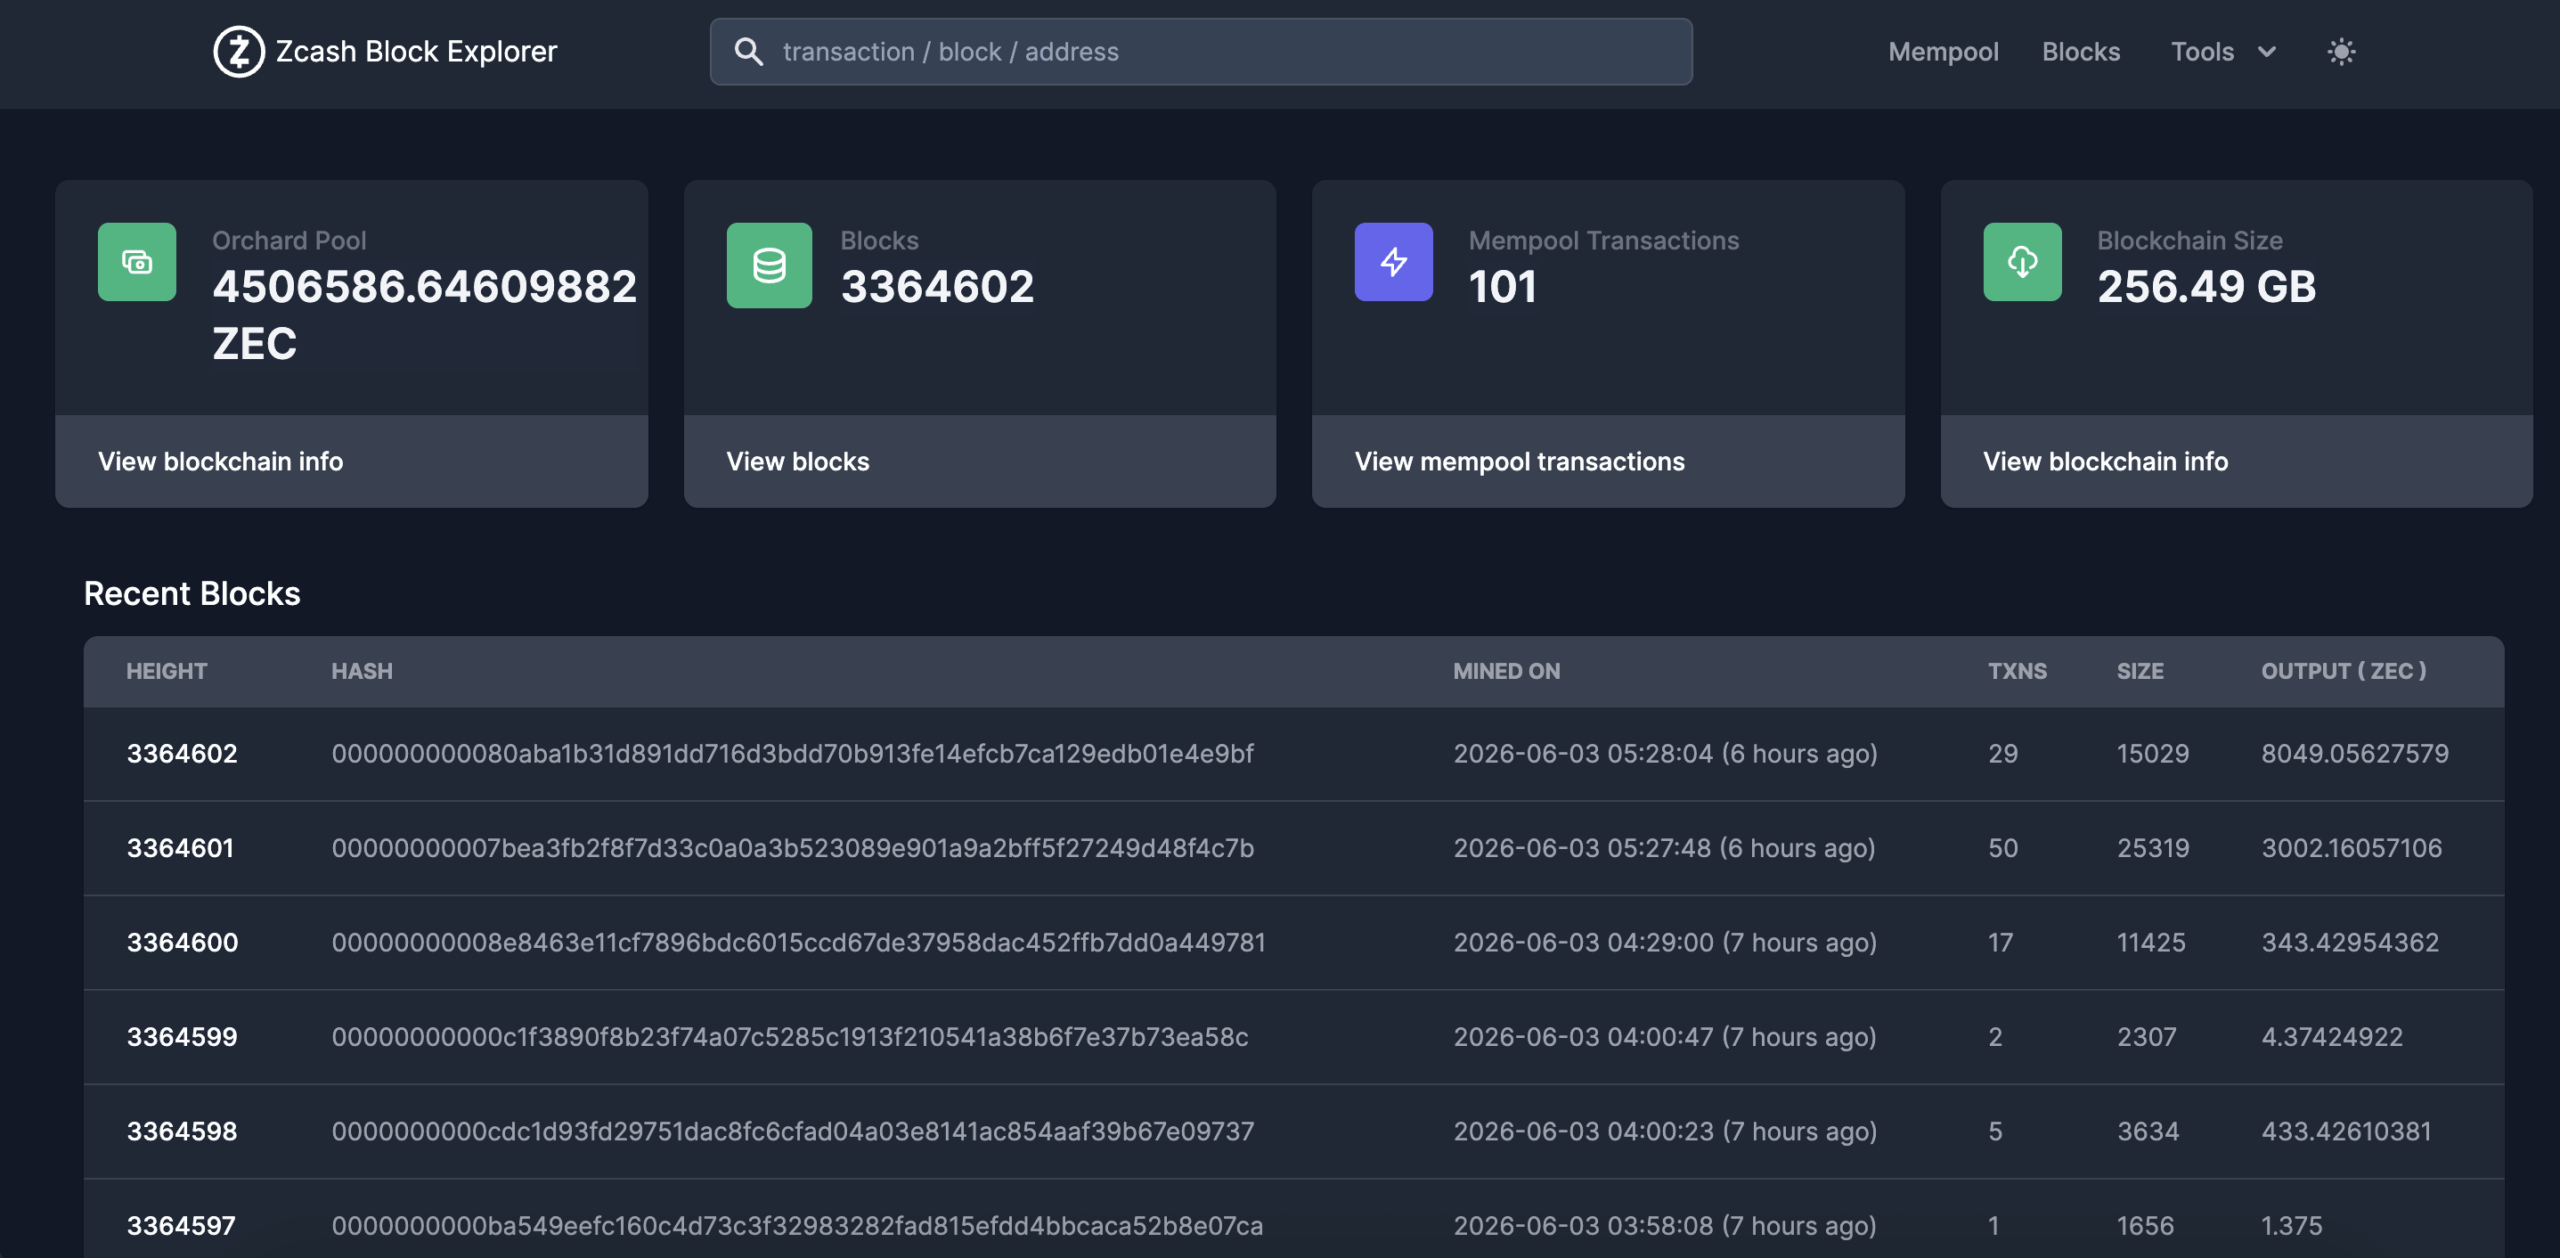The width and height of the screenshot is (2560, 1258).
Task: Select txns count 17 of block 3364600
Action: pos(2000,942)
